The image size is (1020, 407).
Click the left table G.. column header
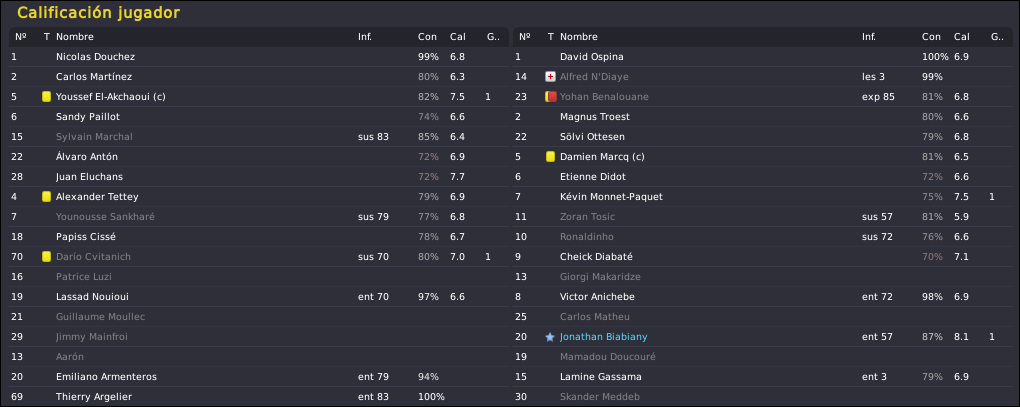point(493,37)
